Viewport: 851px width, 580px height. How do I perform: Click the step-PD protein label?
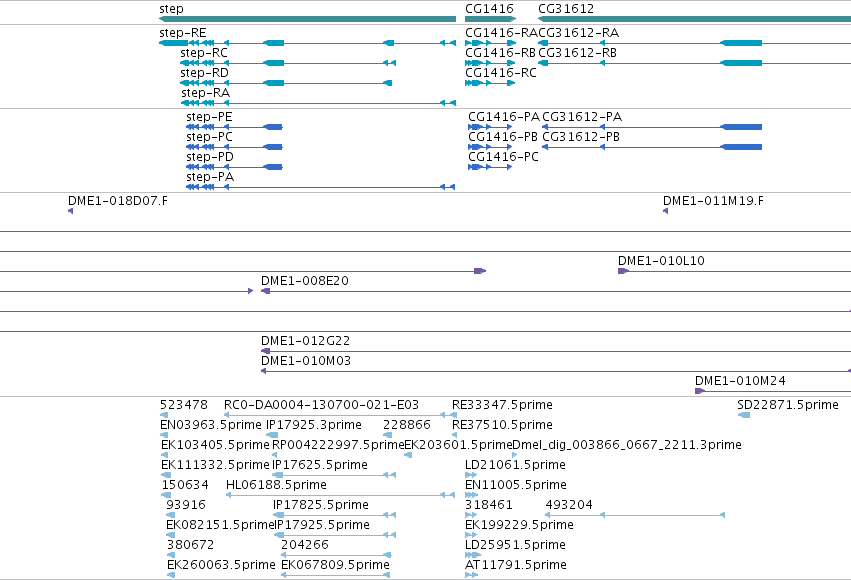point(209,157)
